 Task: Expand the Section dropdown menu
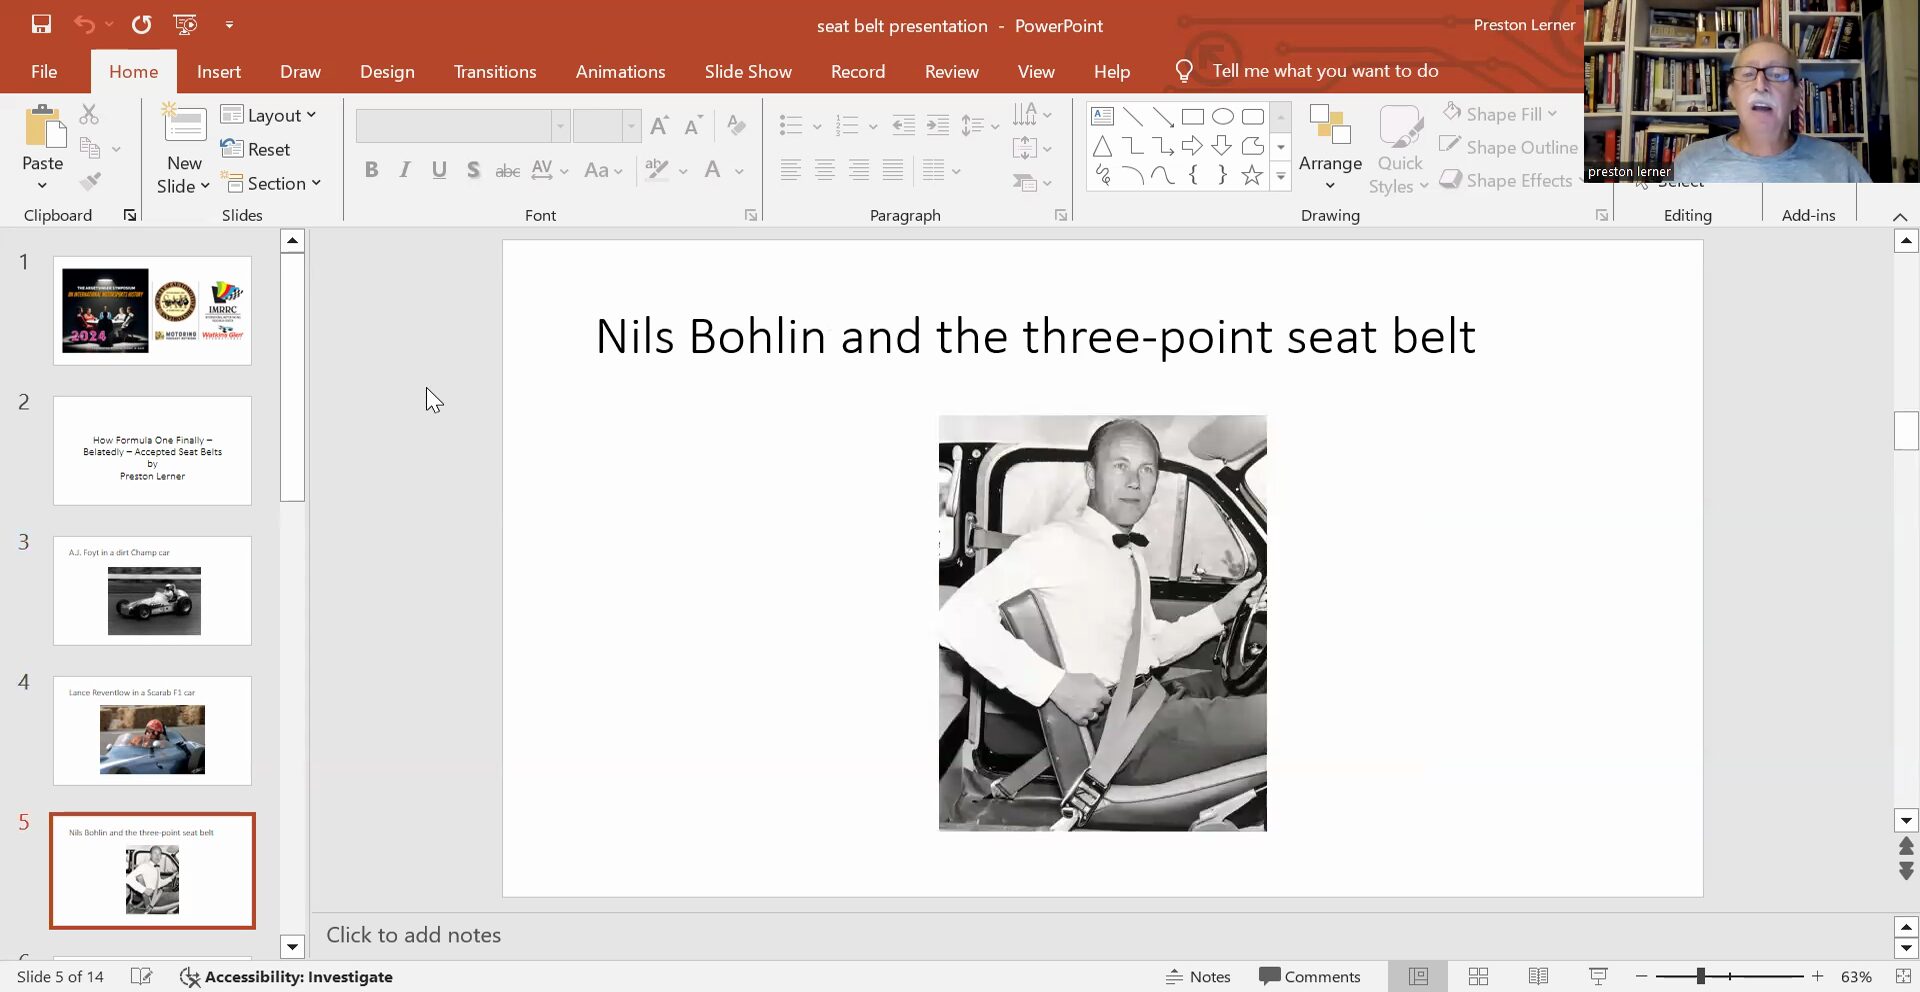pyautogui.click(x=272, y=183)
